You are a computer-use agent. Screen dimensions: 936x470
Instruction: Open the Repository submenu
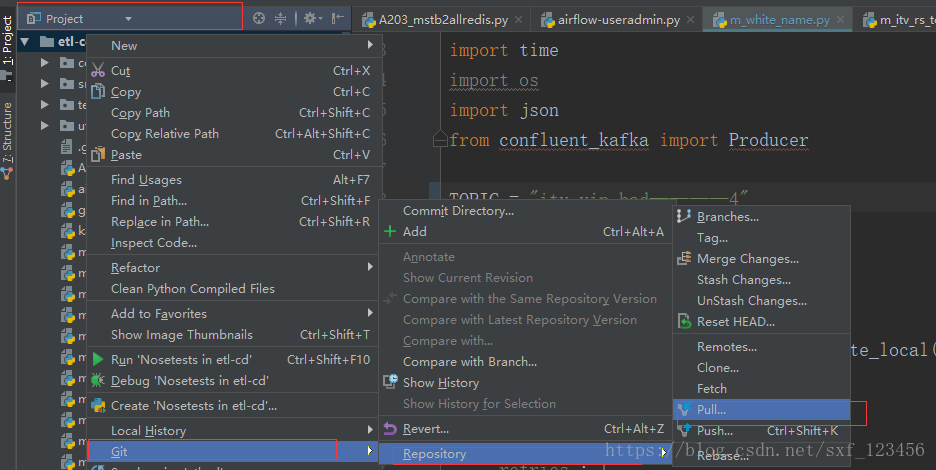(x=525, y=453)
